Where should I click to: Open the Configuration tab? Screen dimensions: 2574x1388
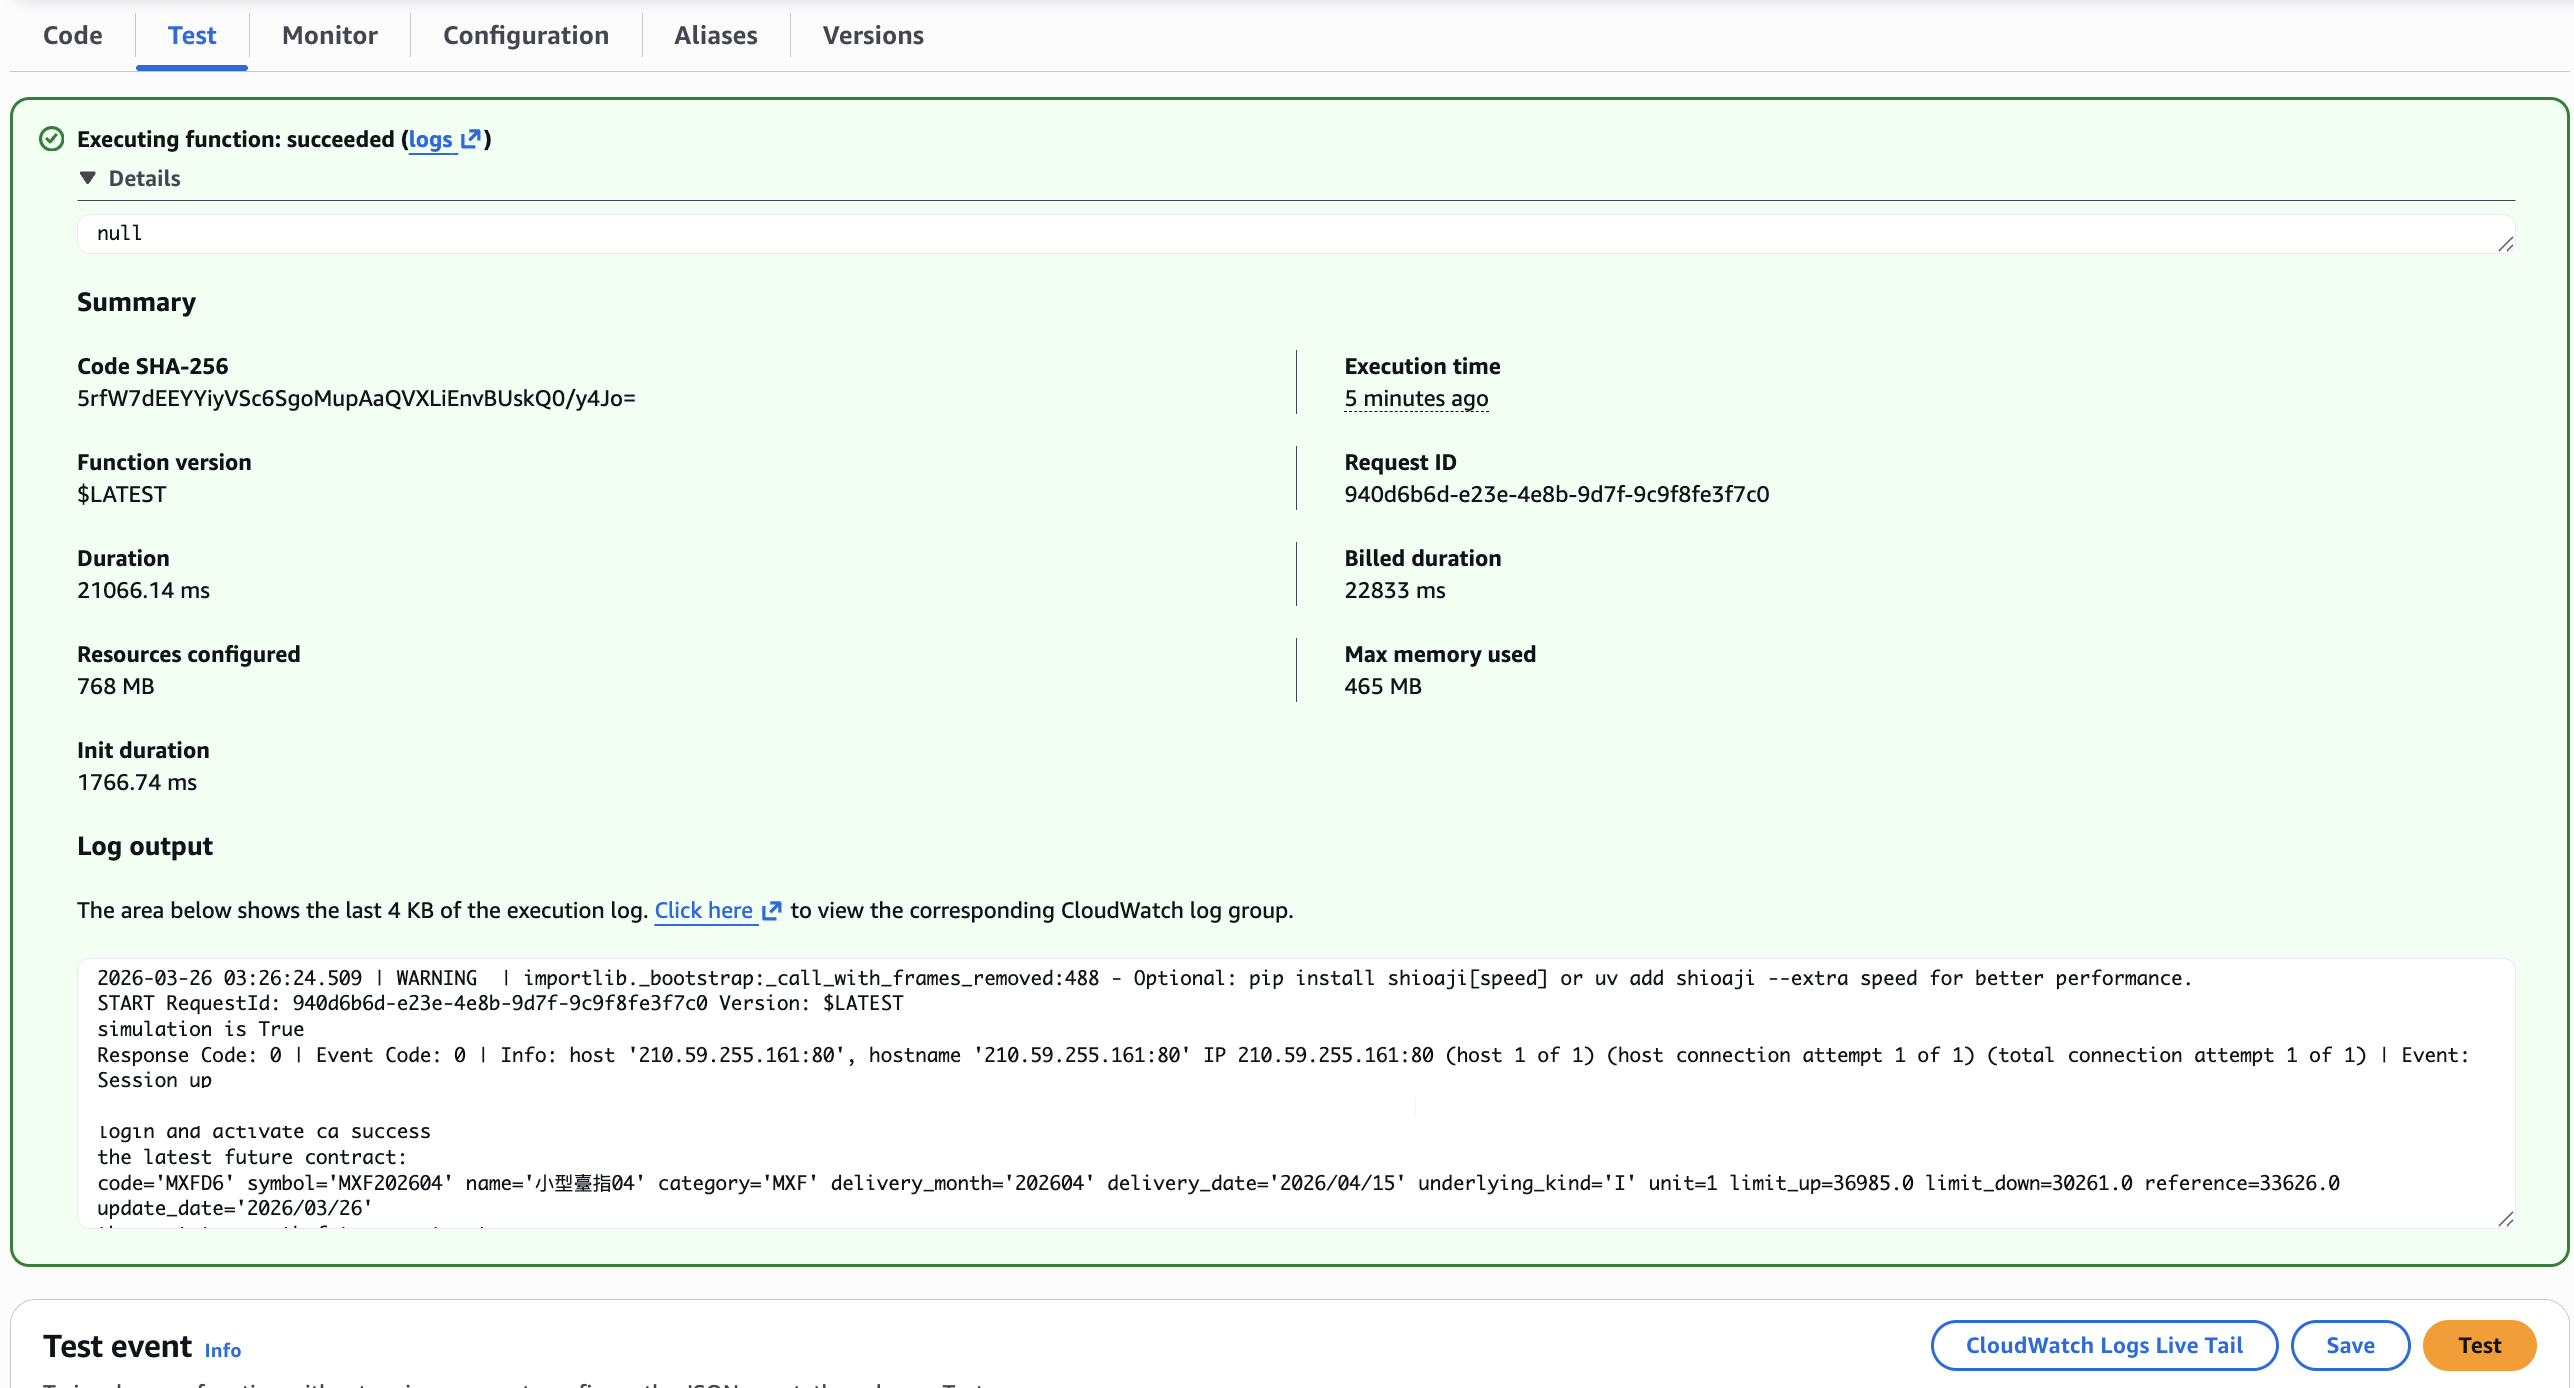pyautogui.click(x=525, y=35)
